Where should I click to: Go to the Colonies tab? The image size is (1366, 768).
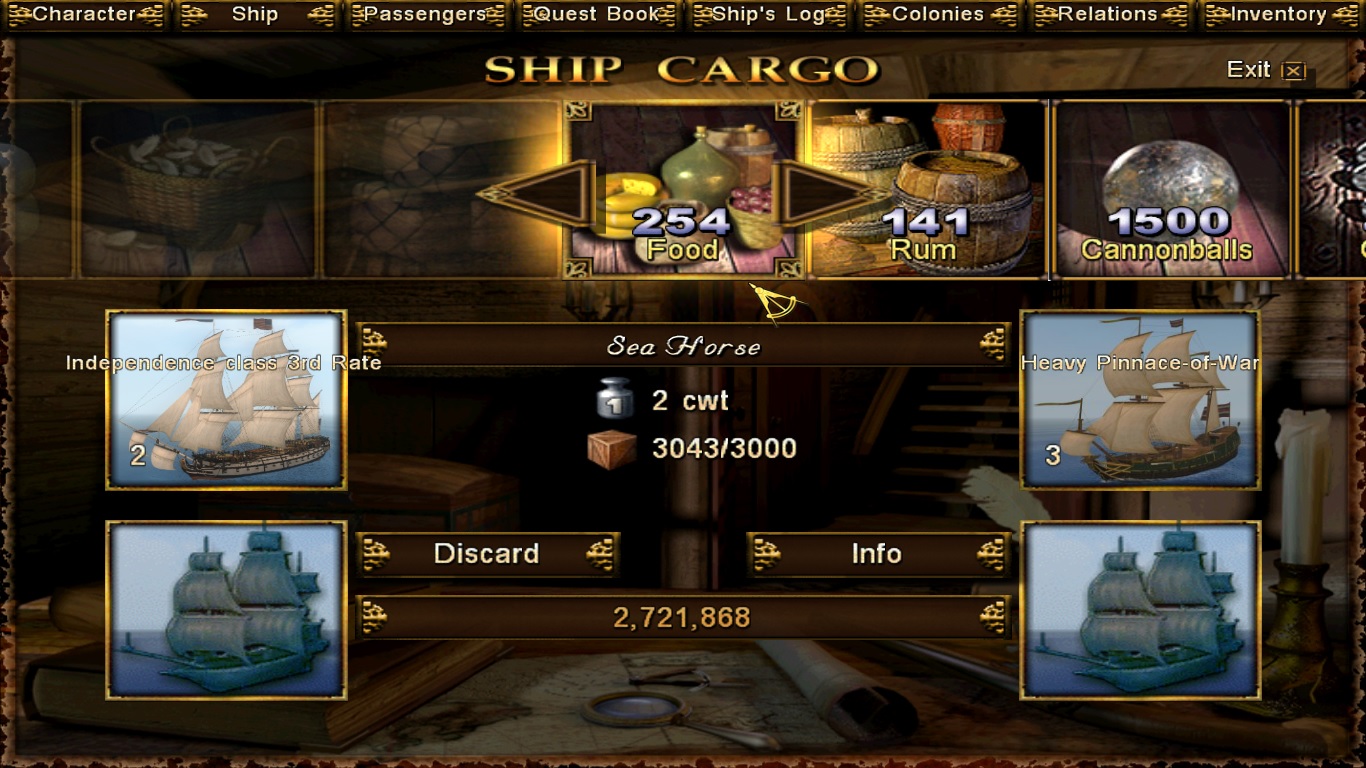939,15
